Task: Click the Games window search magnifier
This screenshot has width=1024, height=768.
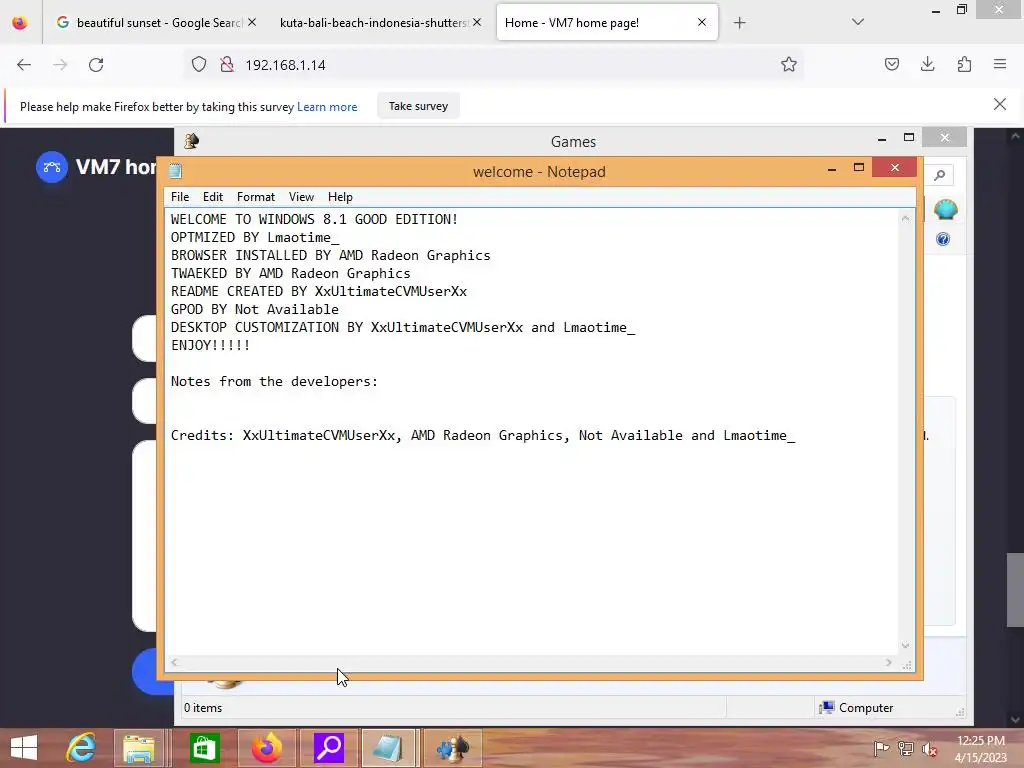Action: pyautogui.click(x=940, y=175)
